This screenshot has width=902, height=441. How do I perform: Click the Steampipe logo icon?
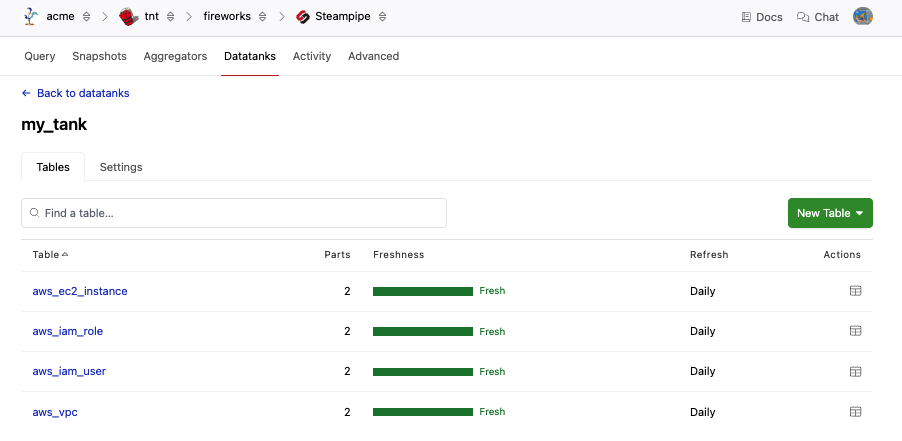pyautogui.click(x=302, y=16)
